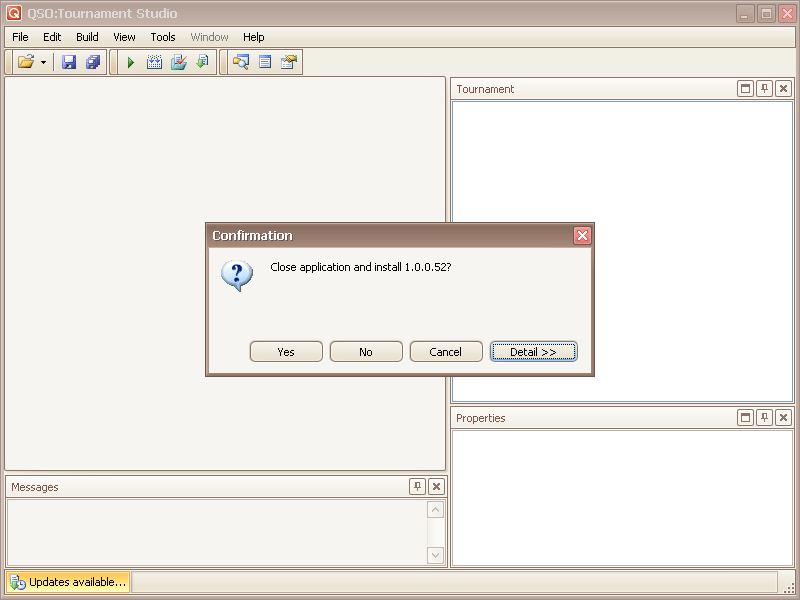Maximize the Tournament panel
Image resolution: width=800 pixels, height=600 pixels.
coord(745,89)
